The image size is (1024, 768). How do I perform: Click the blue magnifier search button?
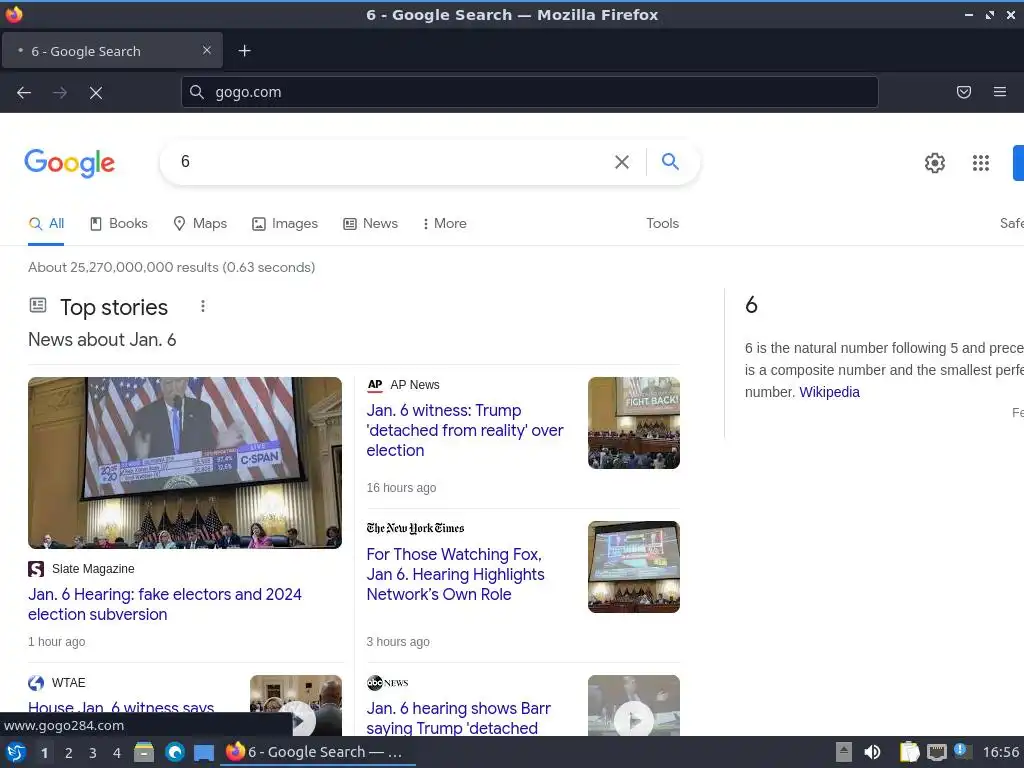coord(670,161)
